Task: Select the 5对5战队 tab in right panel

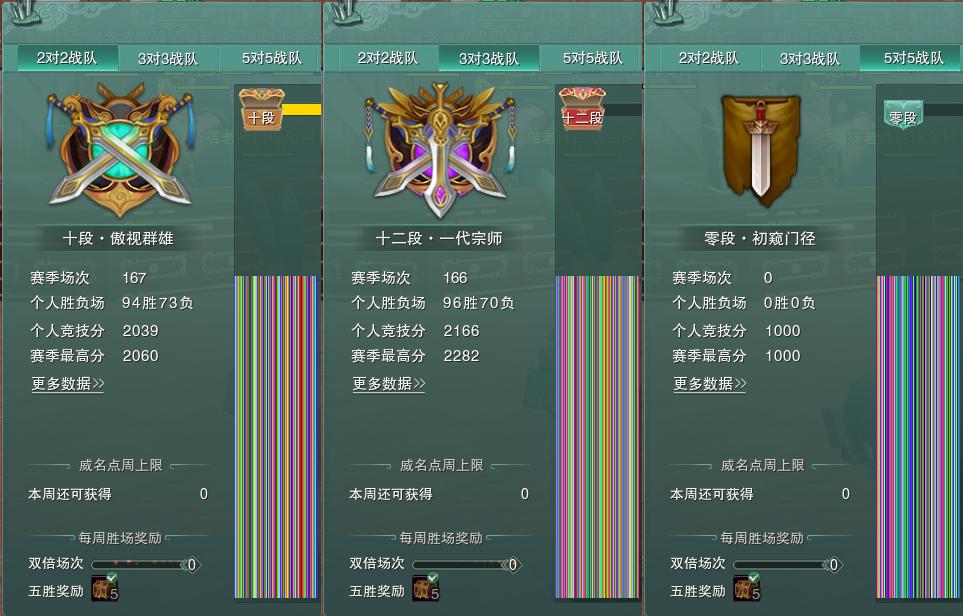Action: 913,58
